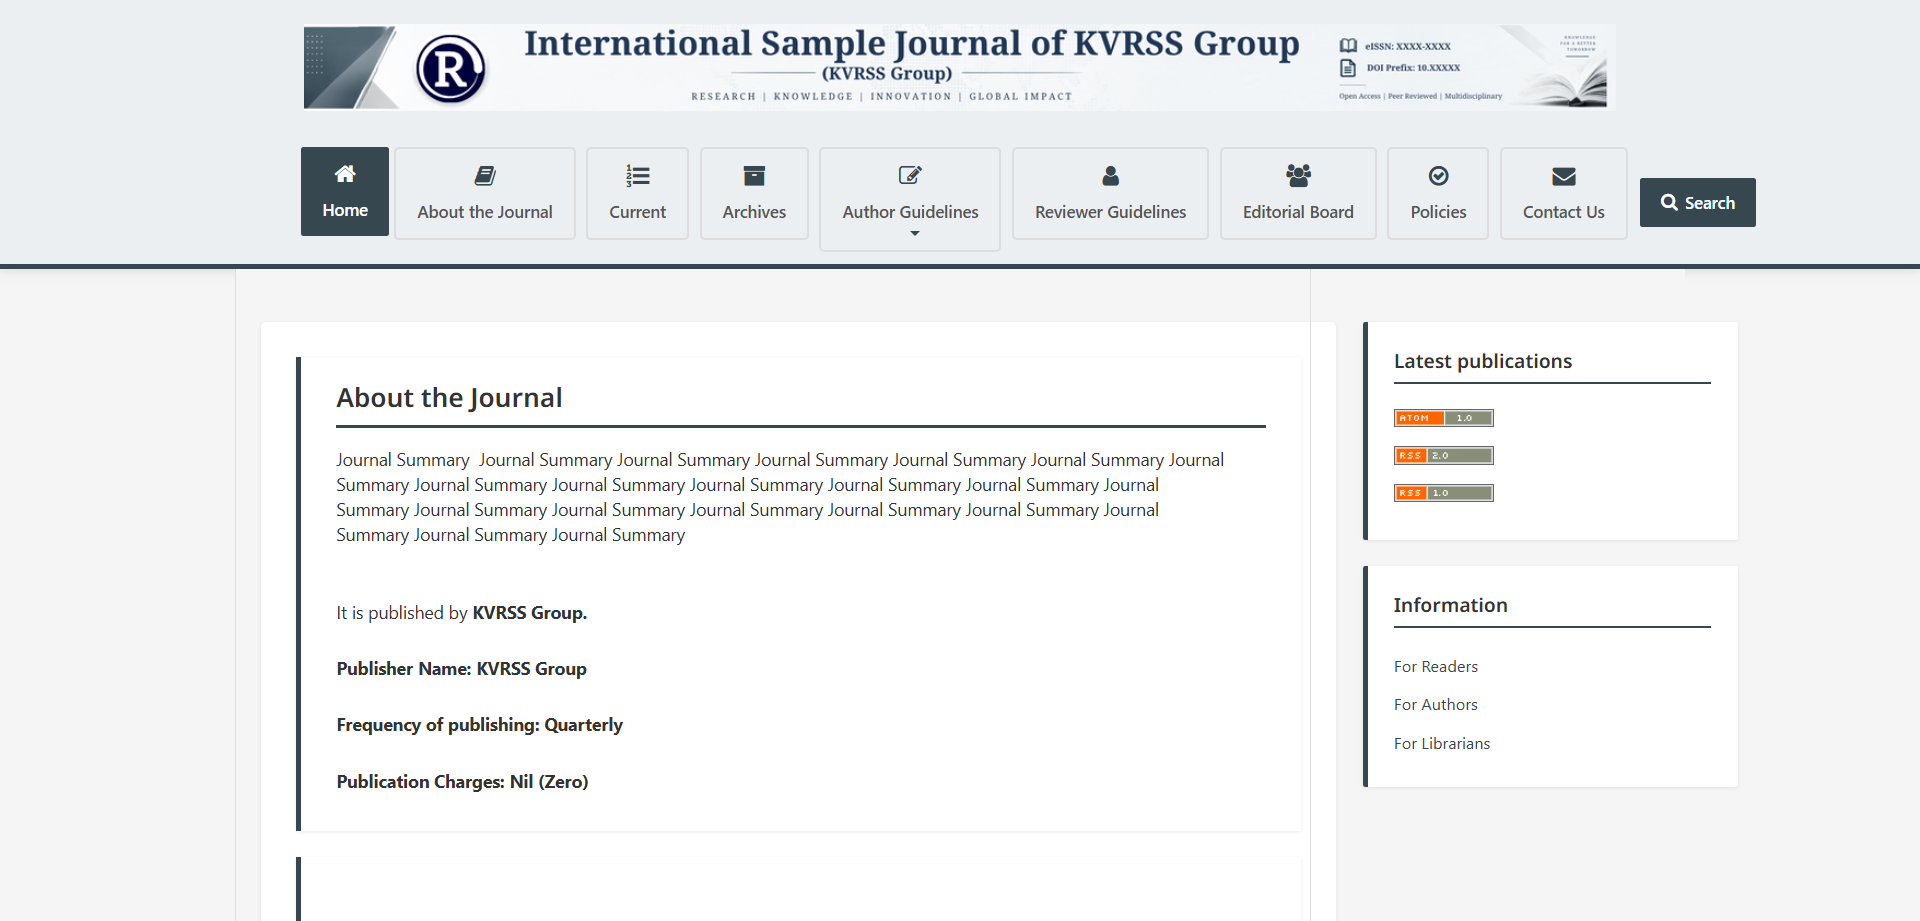Image resolution: width=1920 pixels, height=921 pixels.
Task: Click the pencil edit icon for Author Guidelines
Action: (910, 176)
